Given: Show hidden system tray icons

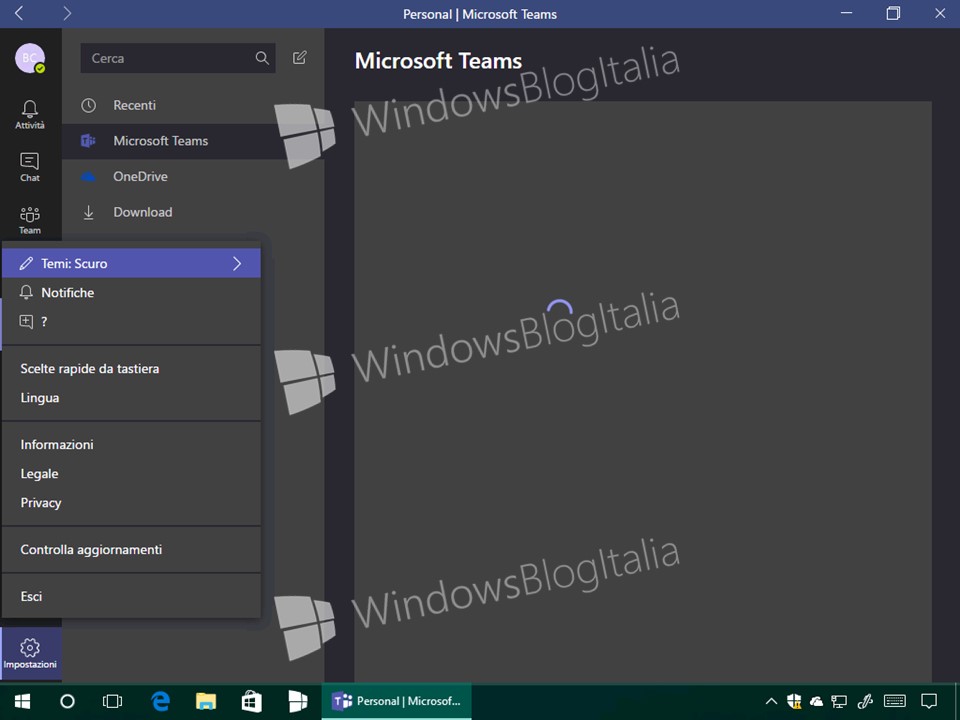Looking at the screenshot, I should point(771,702).
